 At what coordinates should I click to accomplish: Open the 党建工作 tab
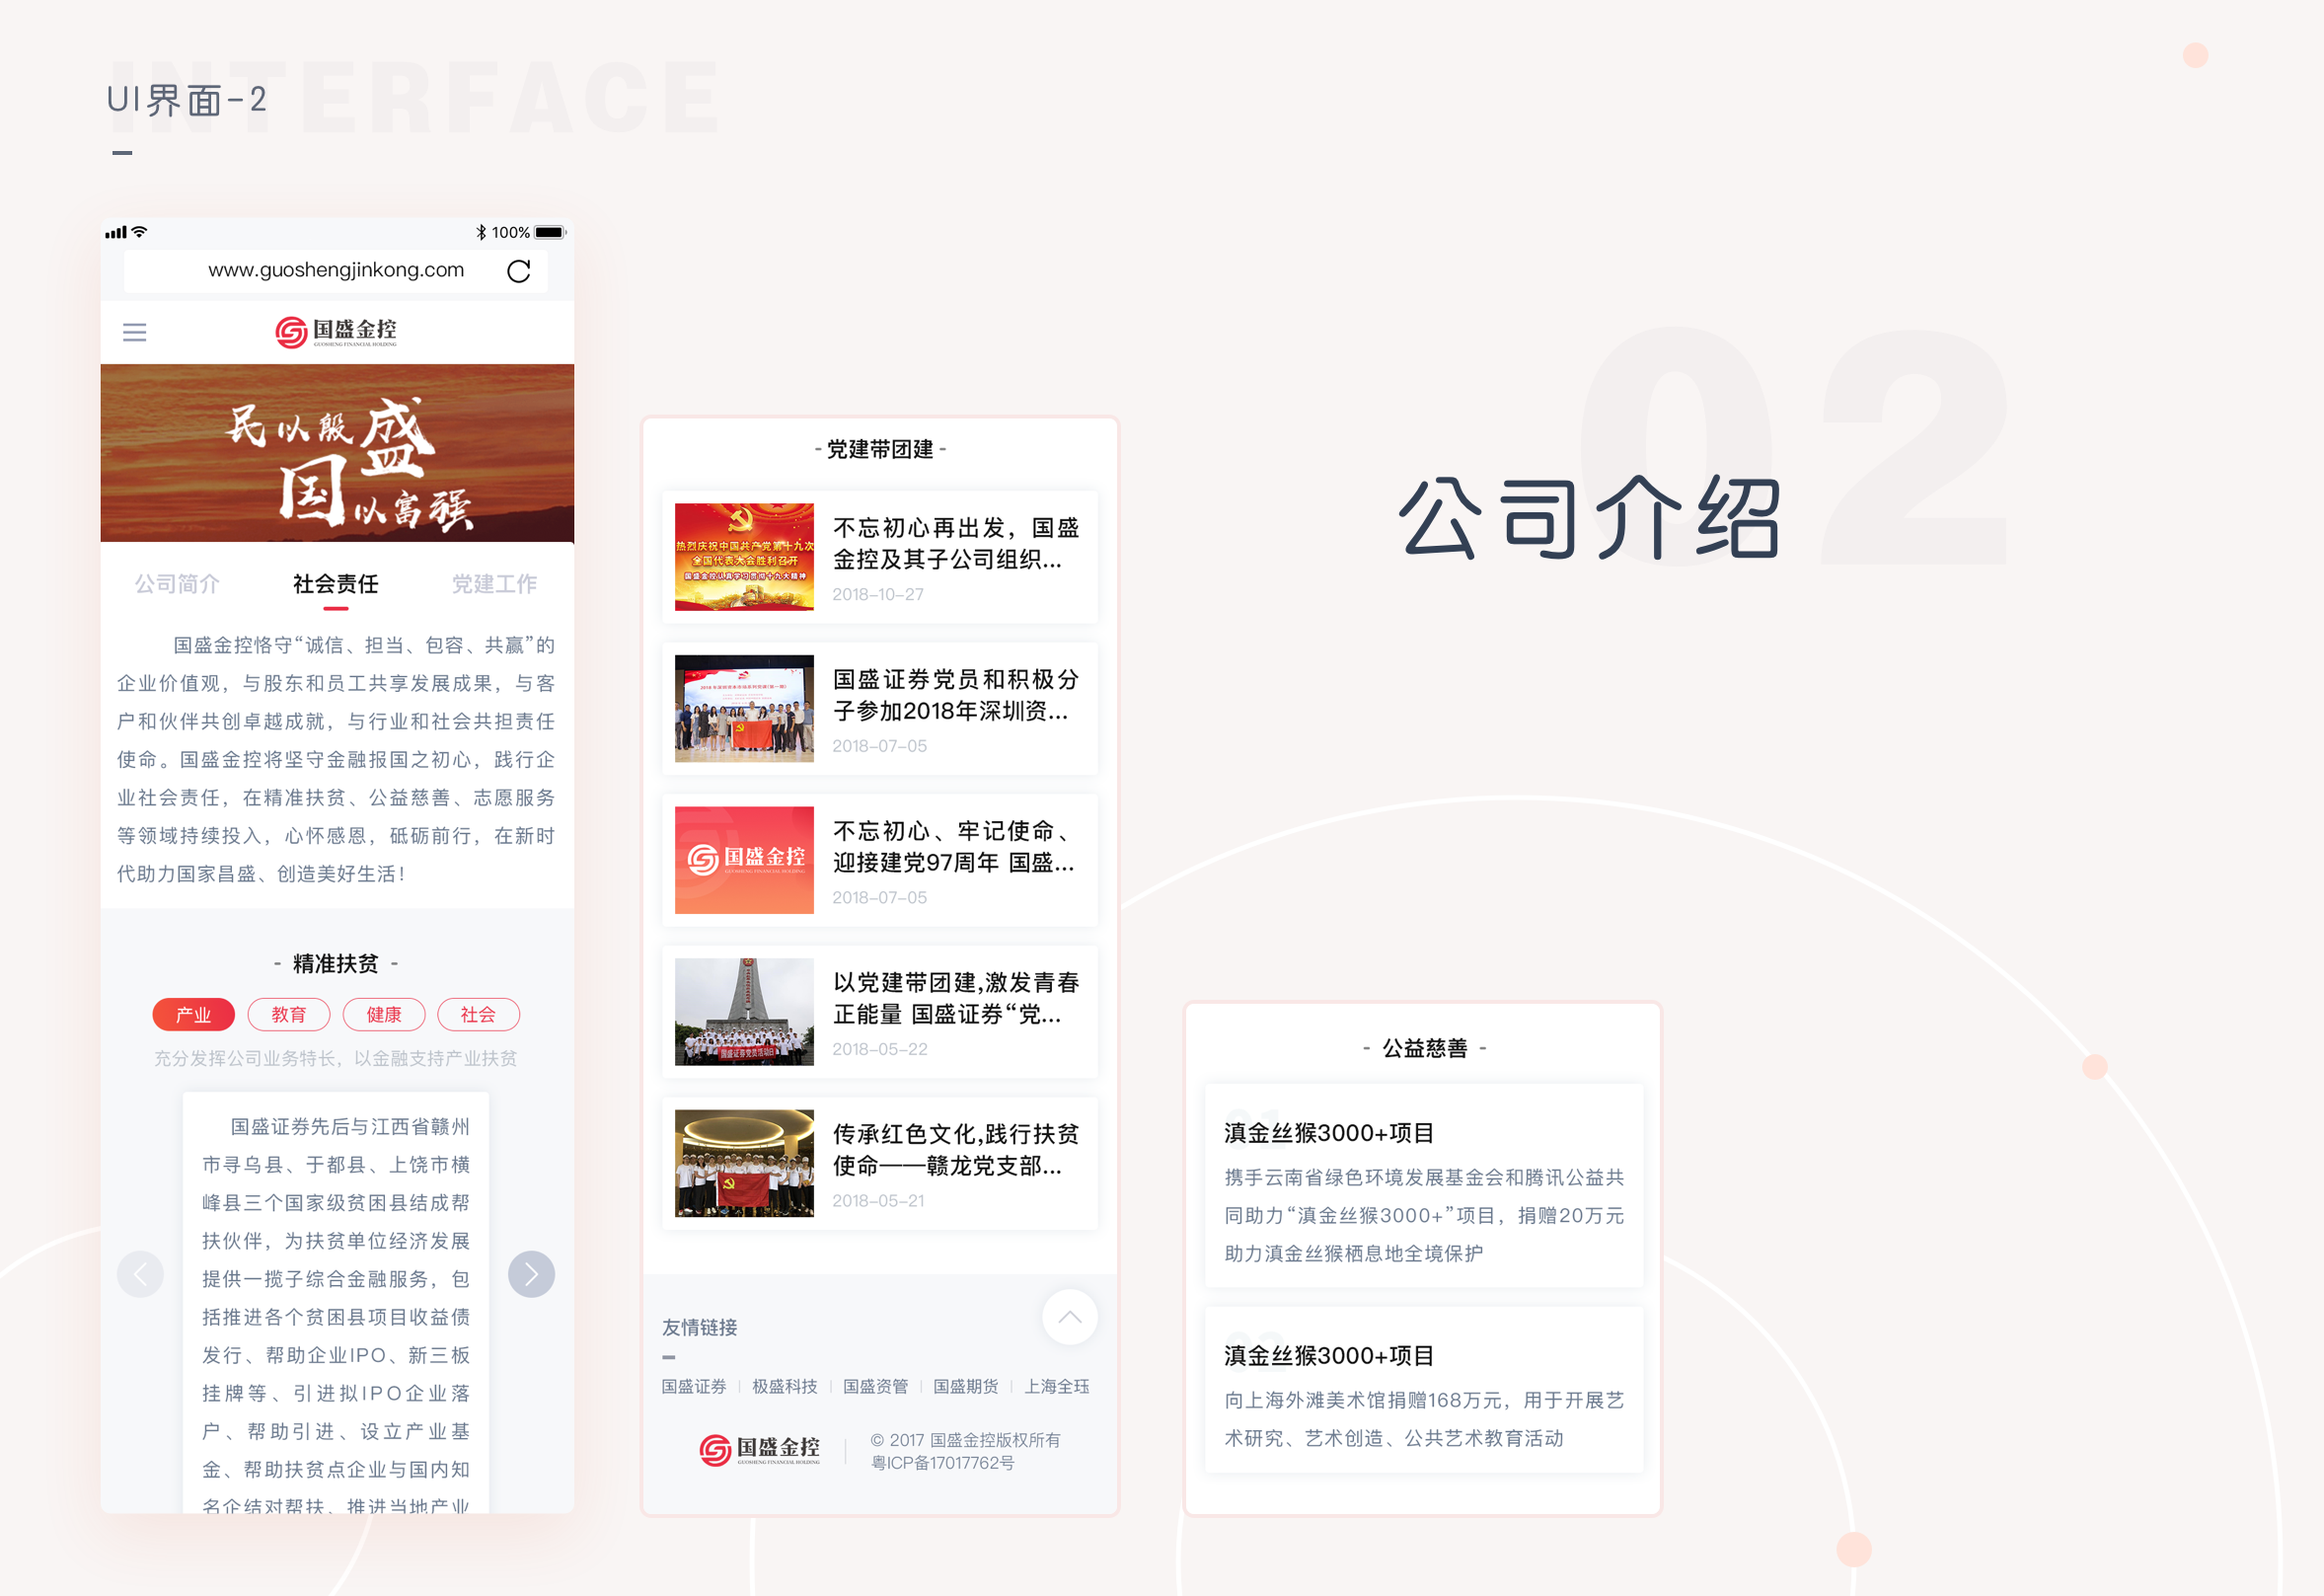(494, 584)
